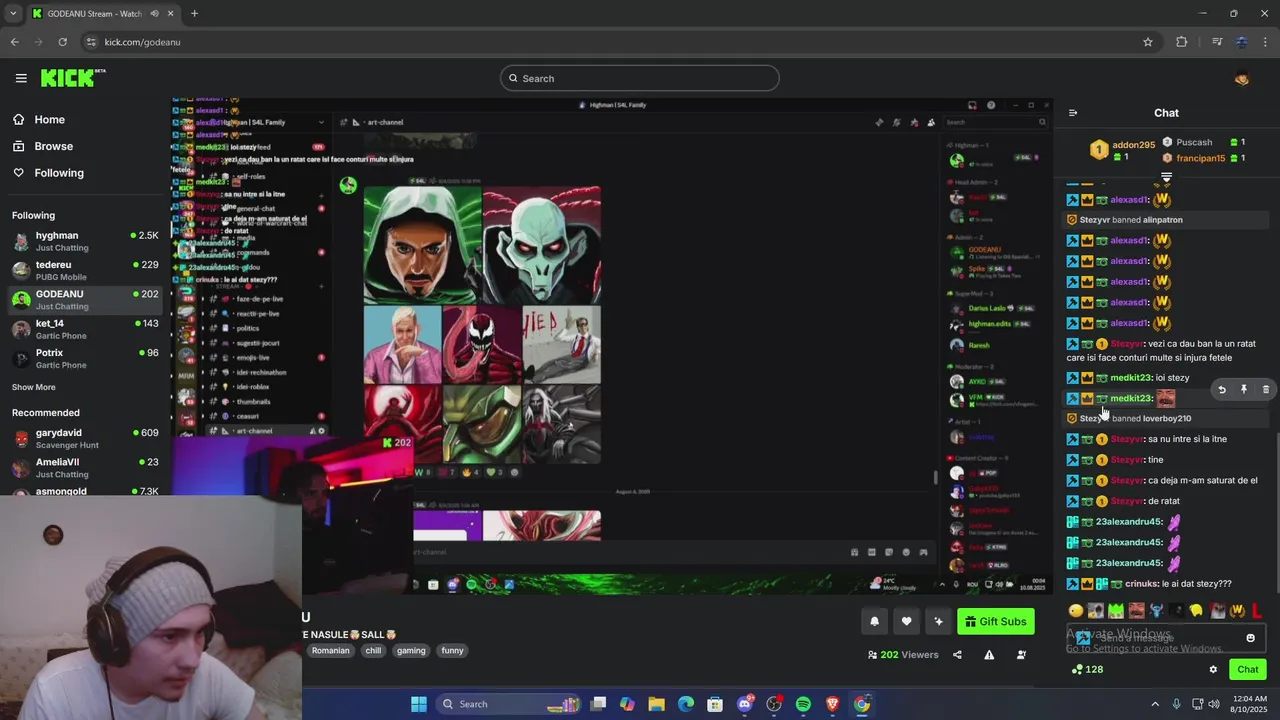
Task: Click into Send a message field
Action: pos(1165,638)
